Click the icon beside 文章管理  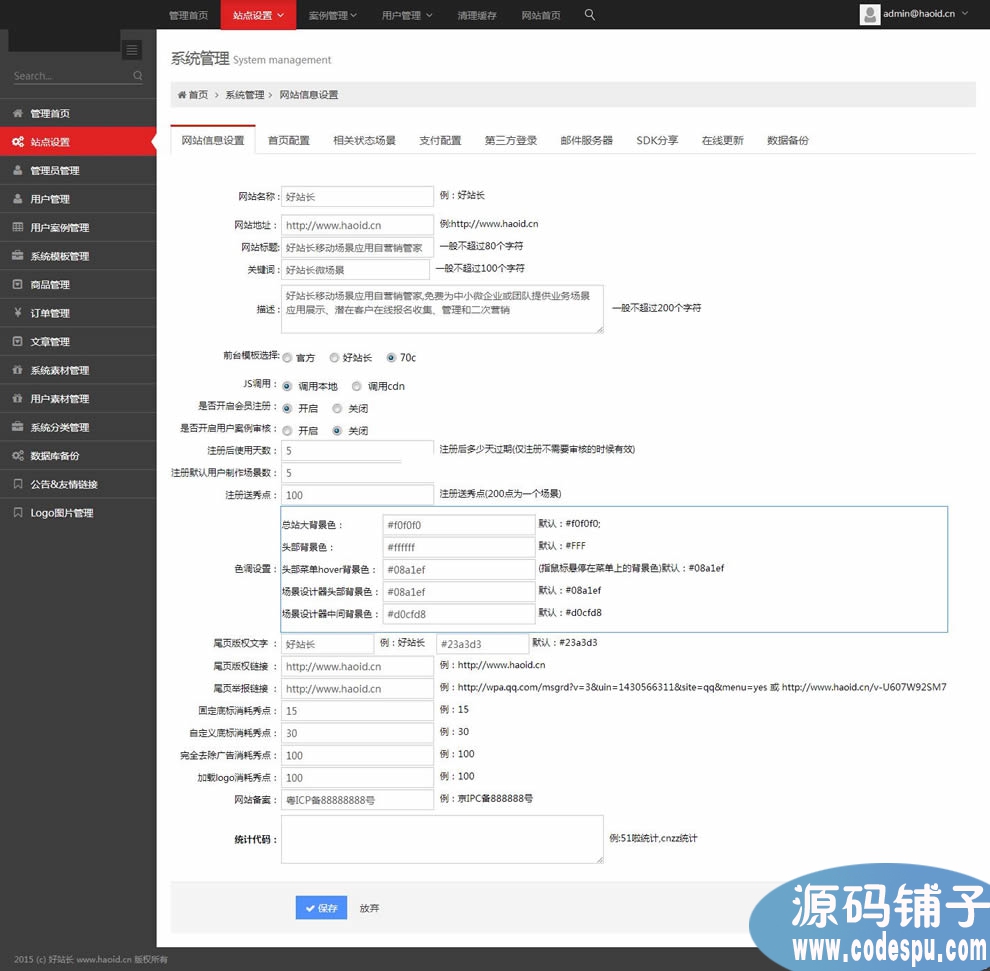(x=18, y=341)
